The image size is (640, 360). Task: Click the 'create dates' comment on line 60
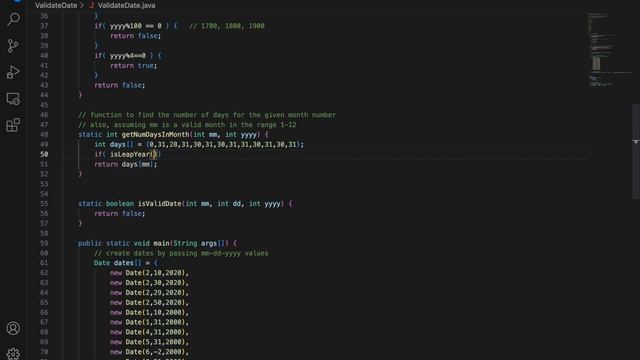point(181,253)
